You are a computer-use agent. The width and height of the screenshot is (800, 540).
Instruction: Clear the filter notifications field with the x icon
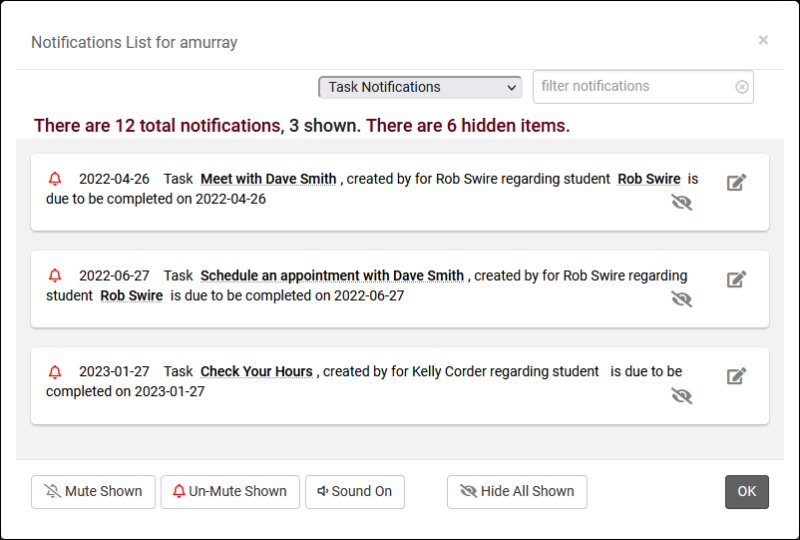pyautogui.click(x=742, y=87)
